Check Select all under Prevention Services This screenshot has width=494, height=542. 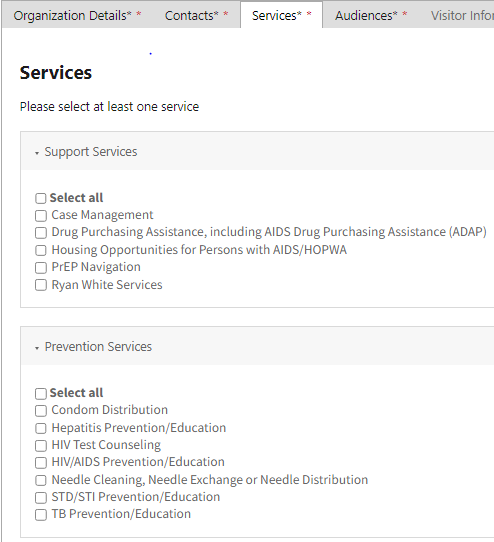click(41, 393)
